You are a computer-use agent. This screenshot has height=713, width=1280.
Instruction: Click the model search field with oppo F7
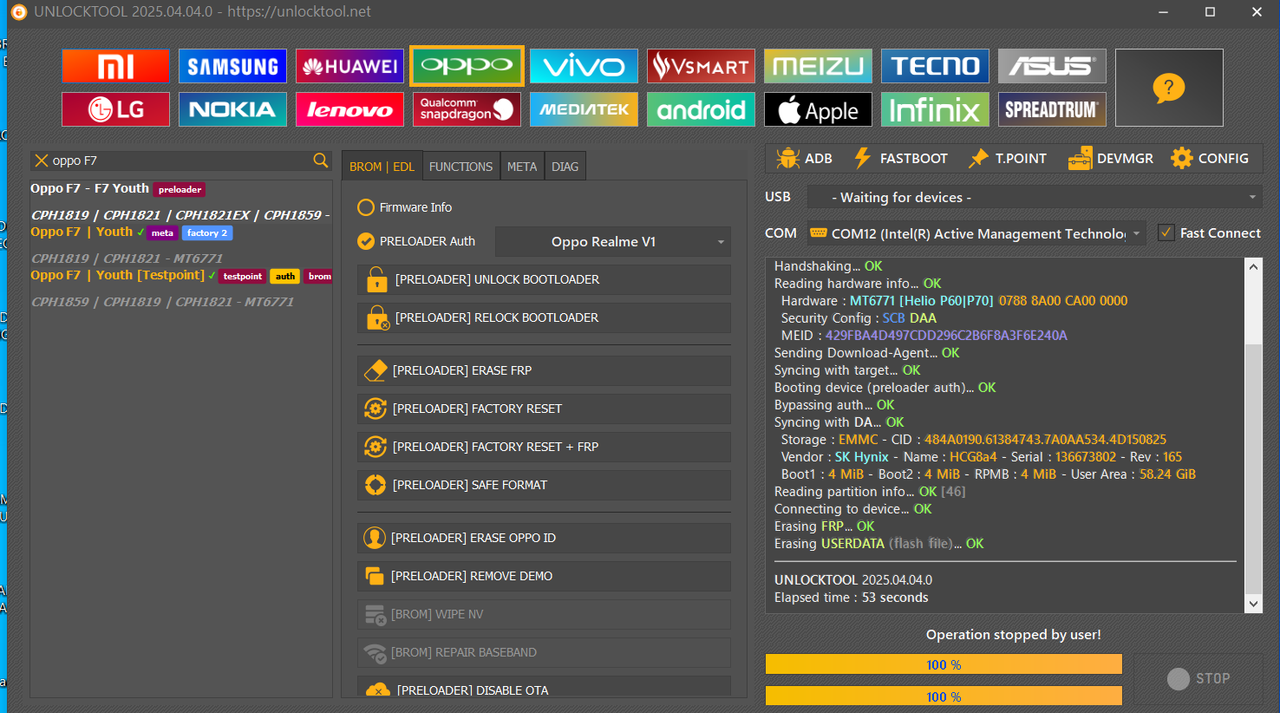point(180,160)
